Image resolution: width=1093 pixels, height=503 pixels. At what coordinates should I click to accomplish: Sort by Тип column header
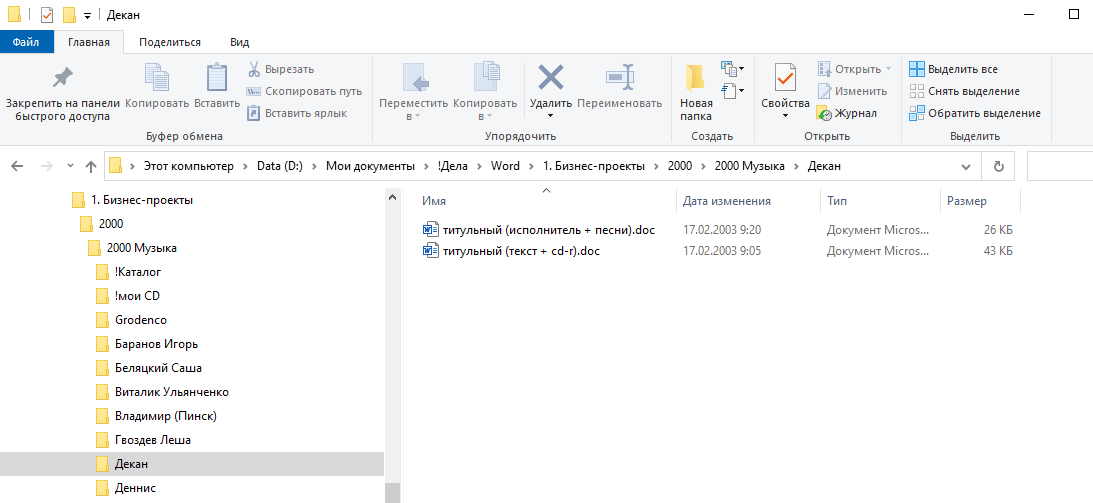coord(880,201)
